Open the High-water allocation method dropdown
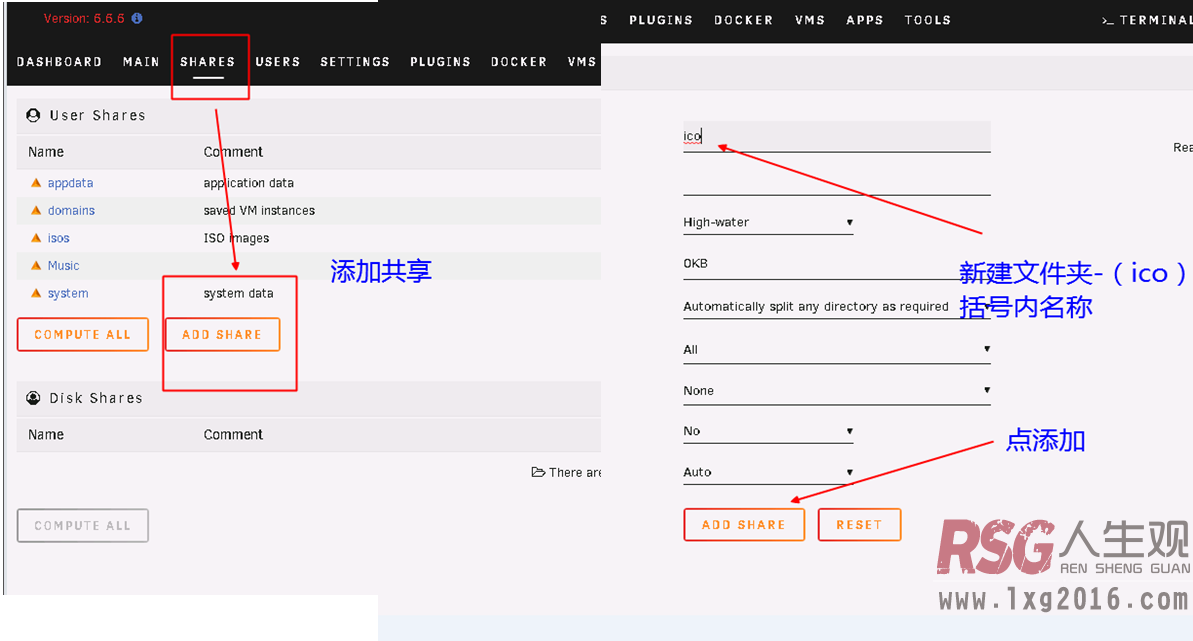 pyautogui.click(x=768, y=222)
